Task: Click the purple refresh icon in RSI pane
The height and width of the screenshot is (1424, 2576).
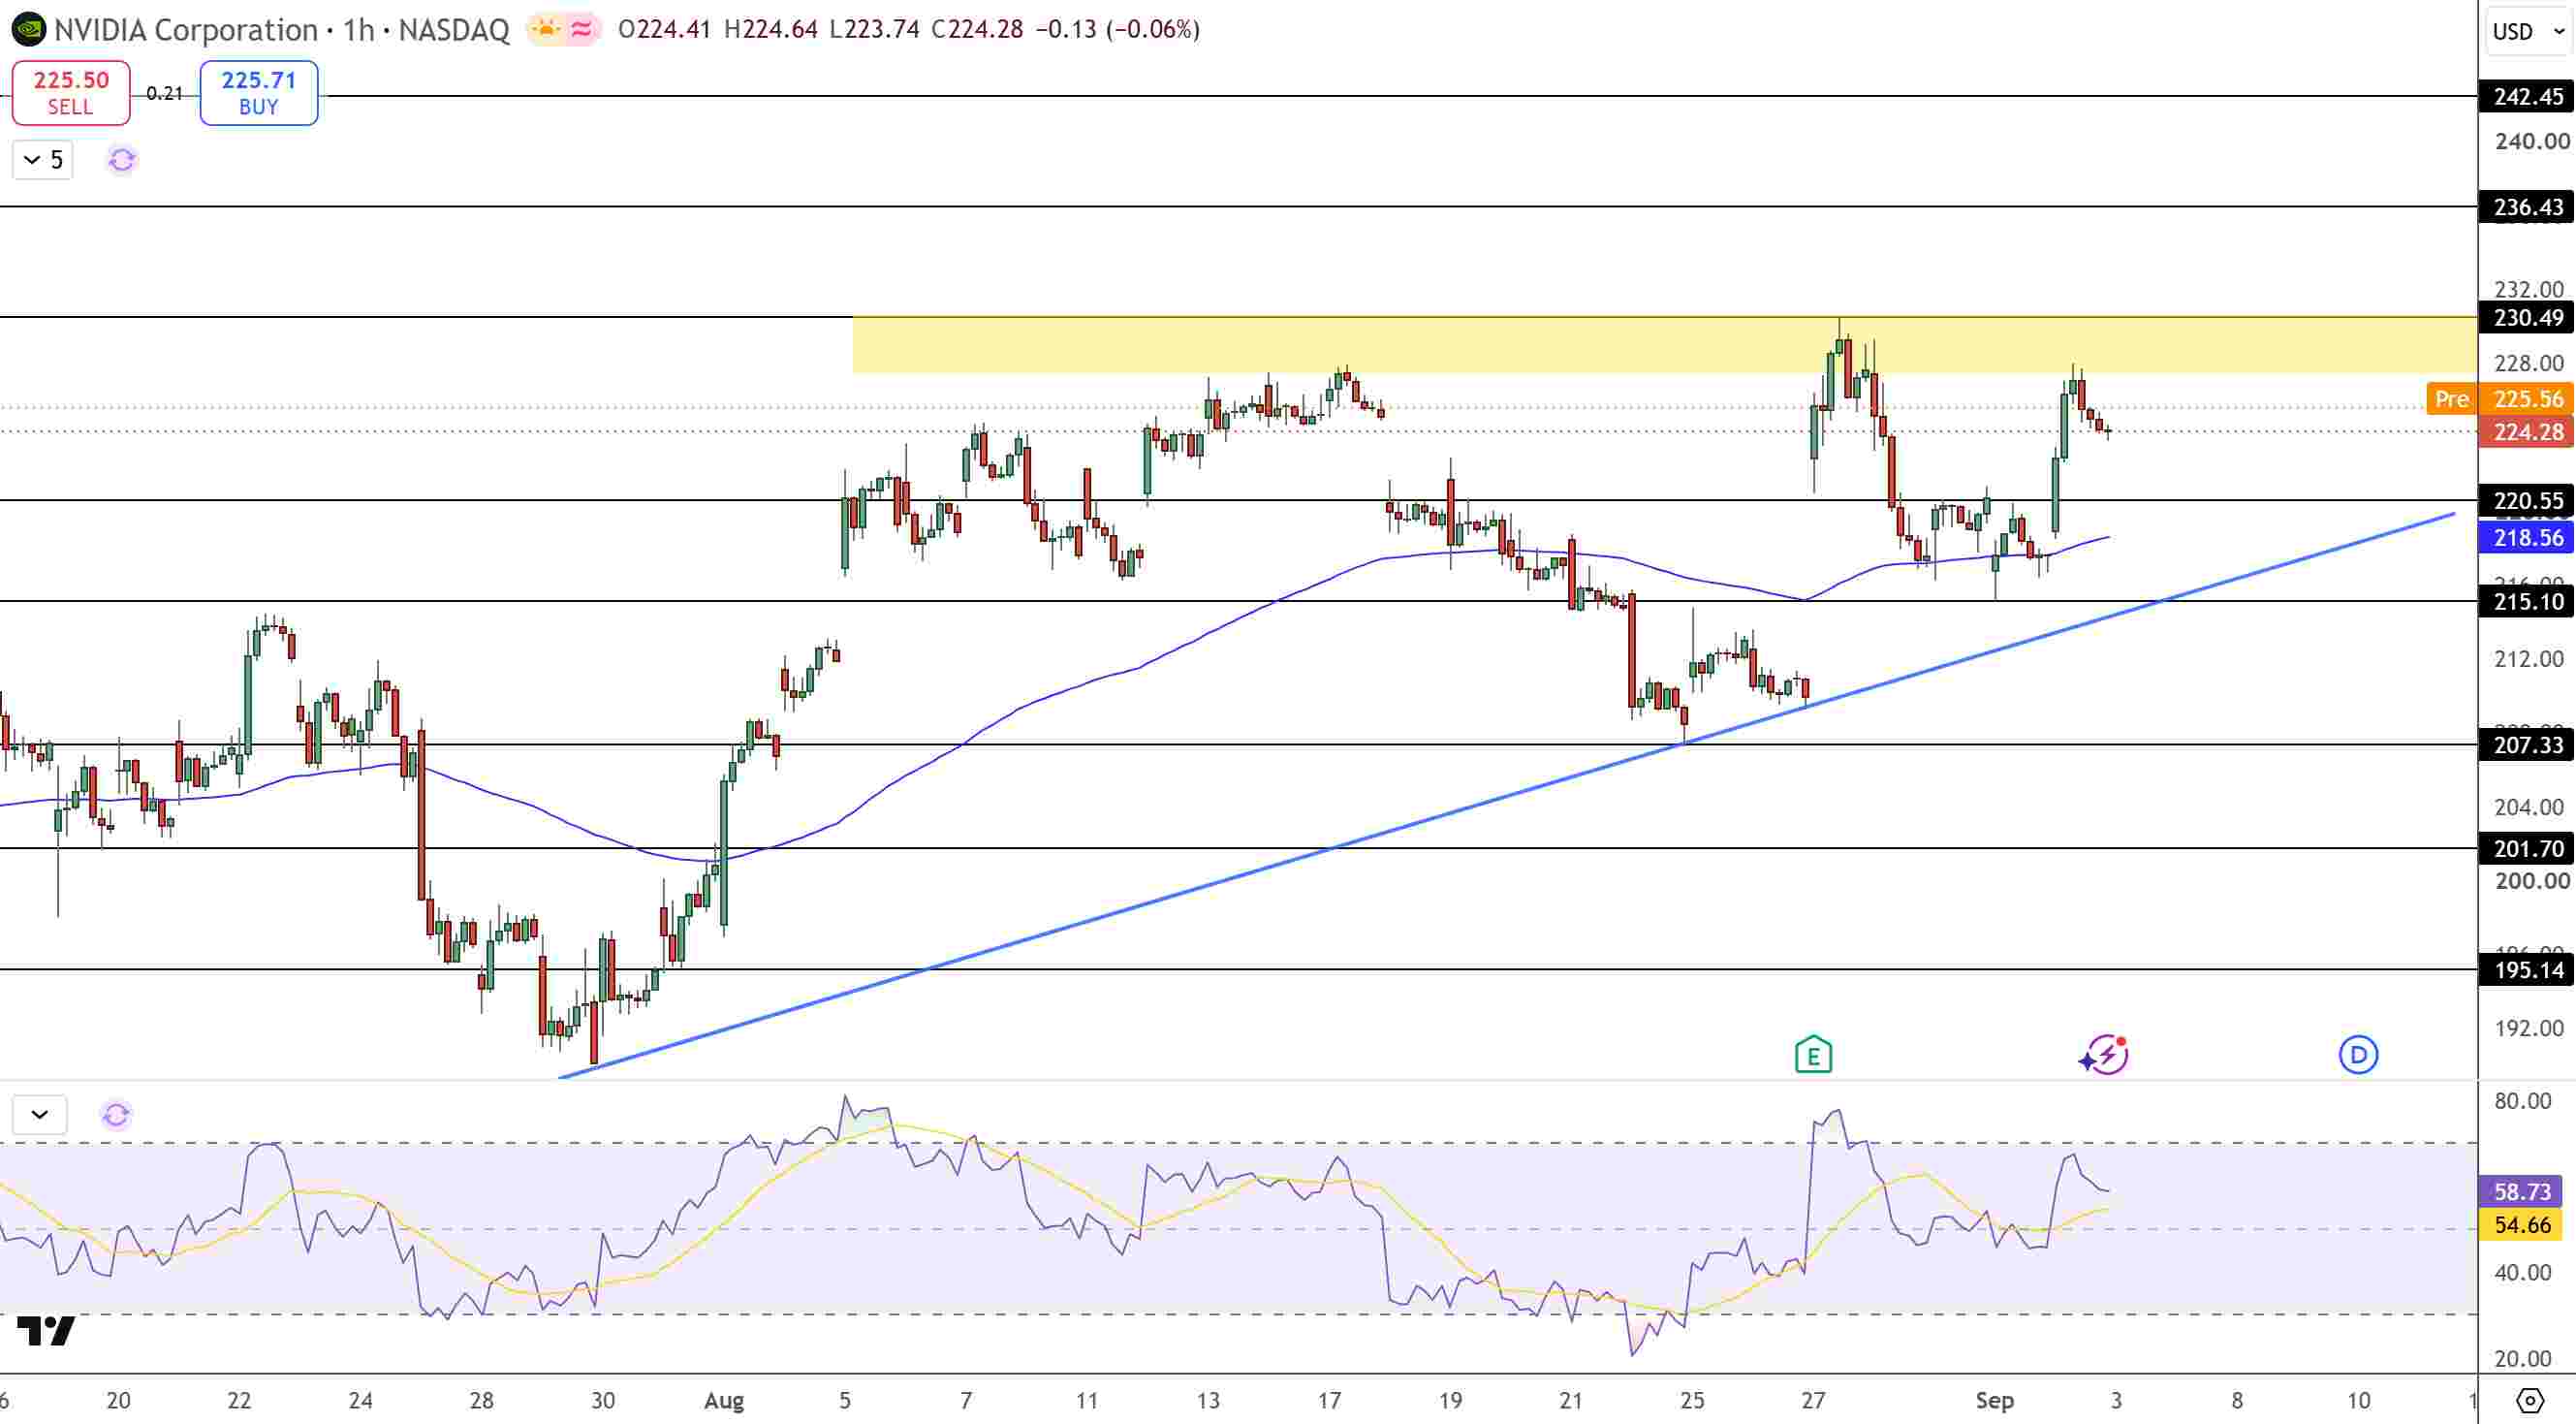Action: tap(116, 1114)
